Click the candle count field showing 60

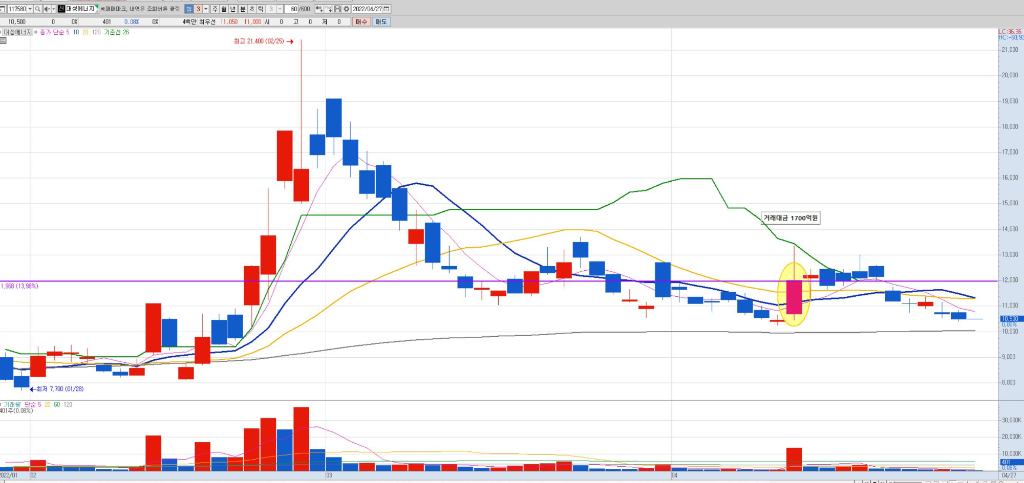point(291,9)
